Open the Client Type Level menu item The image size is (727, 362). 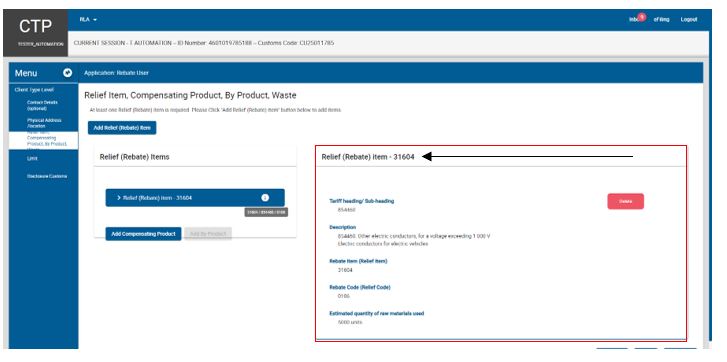point(34,90)
